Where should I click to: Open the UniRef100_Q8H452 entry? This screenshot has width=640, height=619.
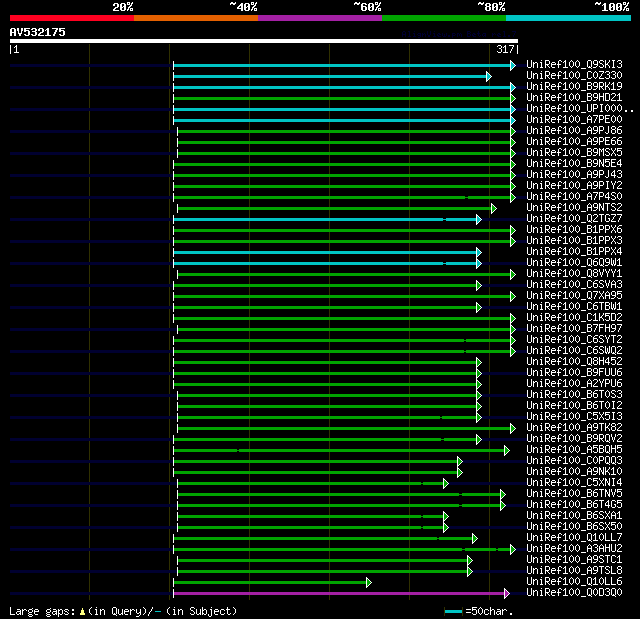[574, 362]
